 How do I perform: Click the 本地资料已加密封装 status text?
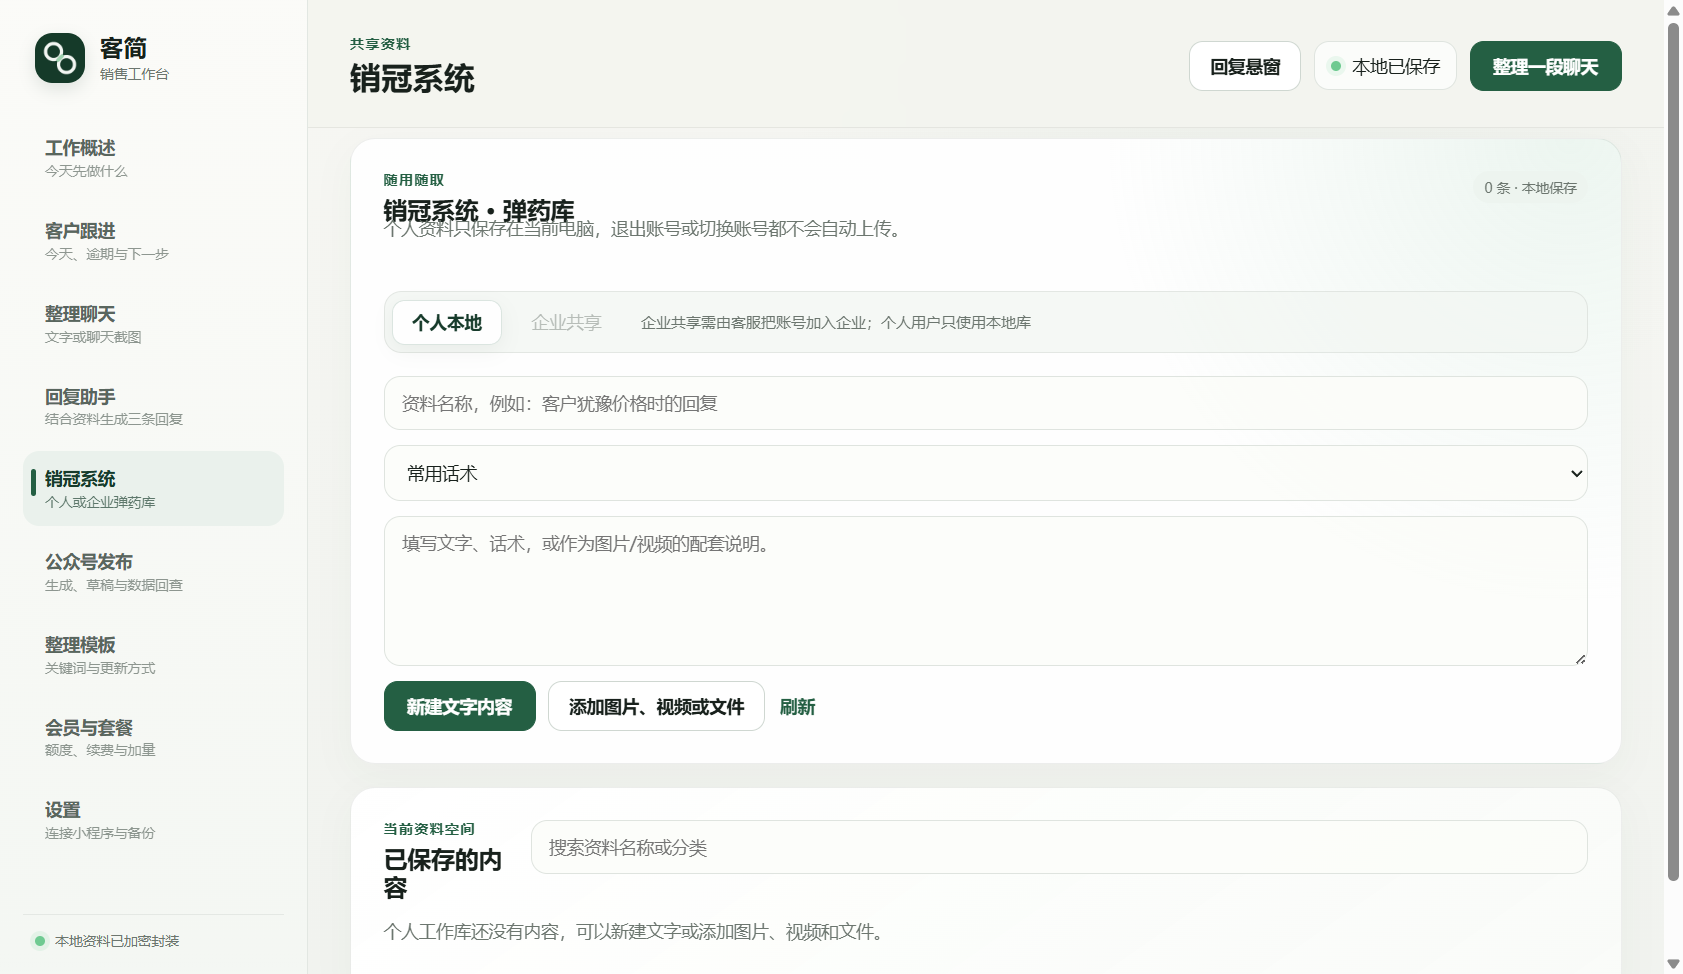tap(117, 941)
